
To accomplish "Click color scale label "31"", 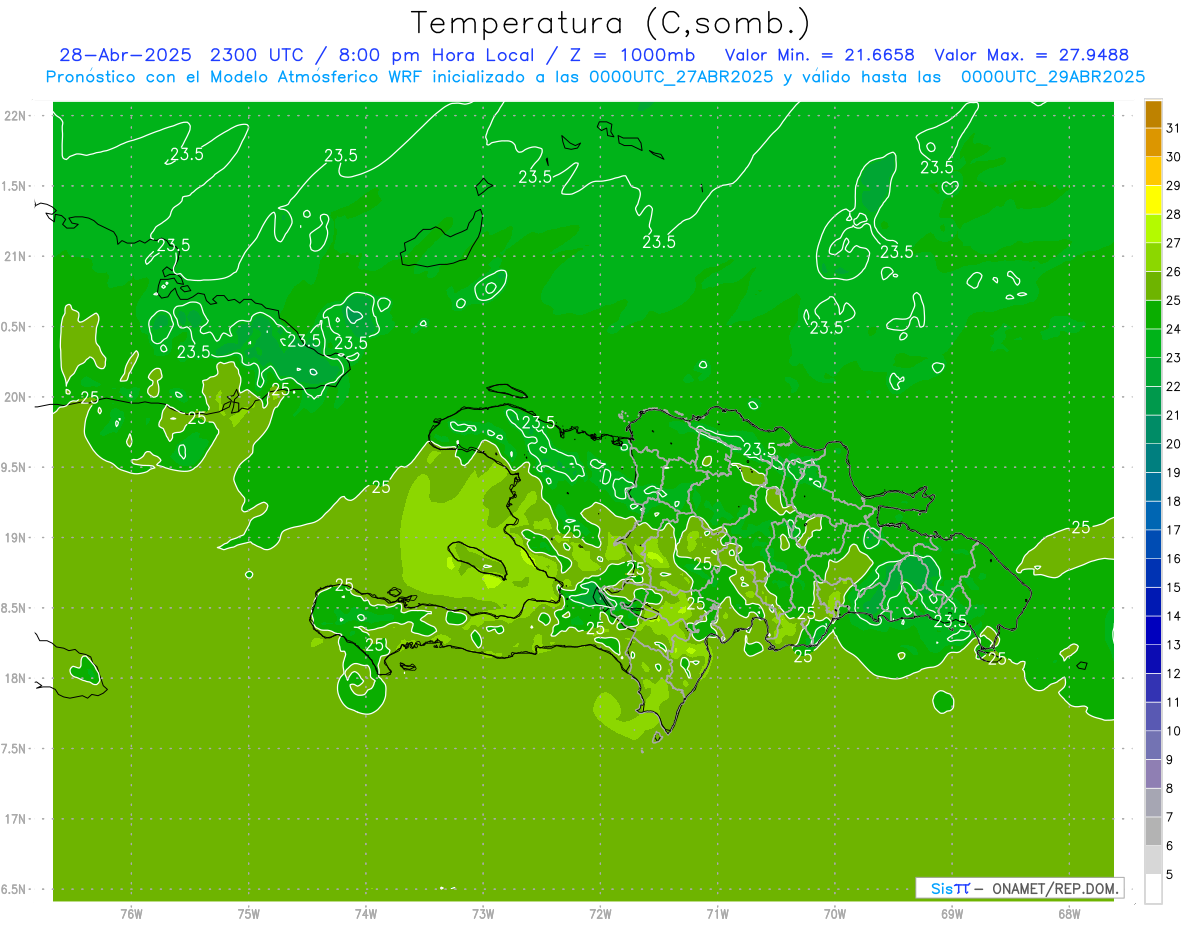I will (x=1173, y=128).
